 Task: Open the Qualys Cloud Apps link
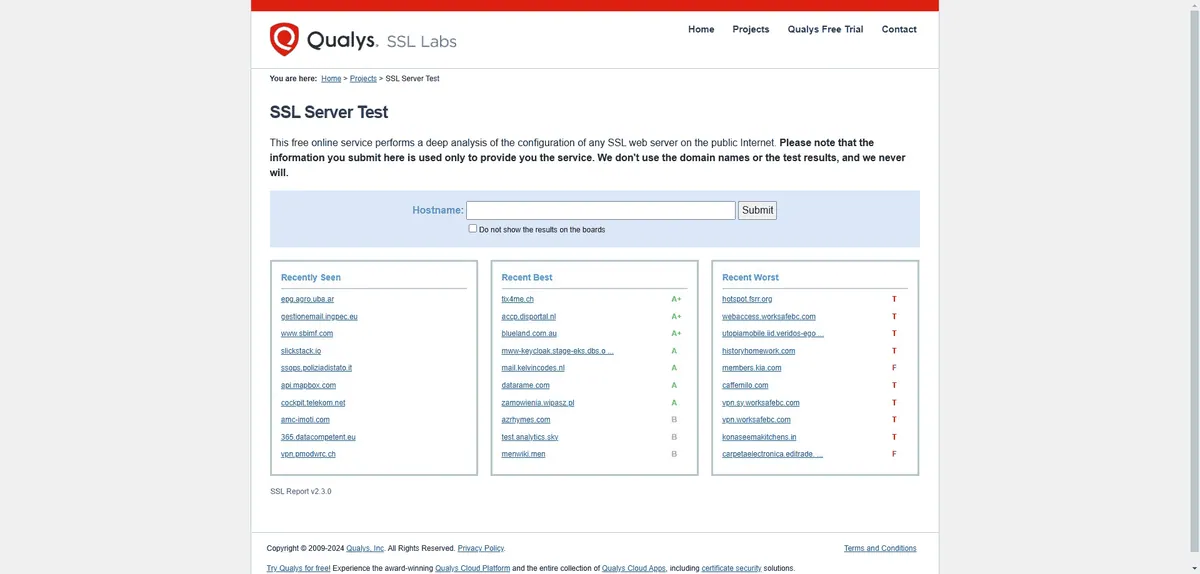tap(634, 568)
